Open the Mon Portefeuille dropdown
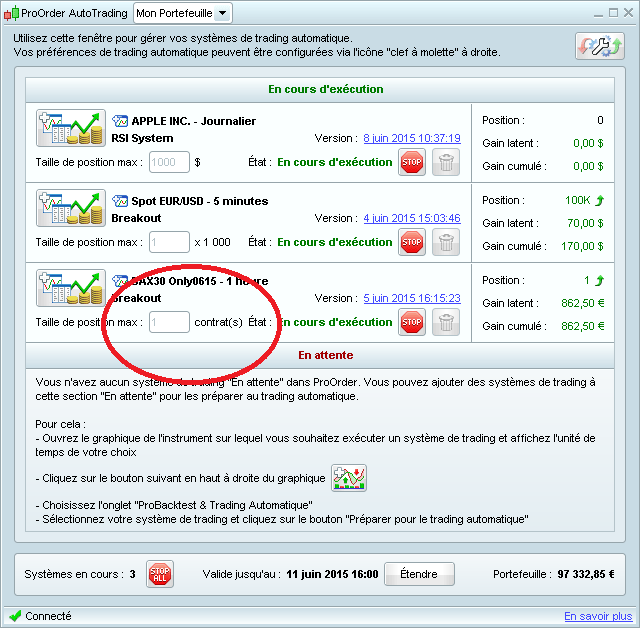The image size is (640, 628). pyautogui.click(x=183, y=13)
